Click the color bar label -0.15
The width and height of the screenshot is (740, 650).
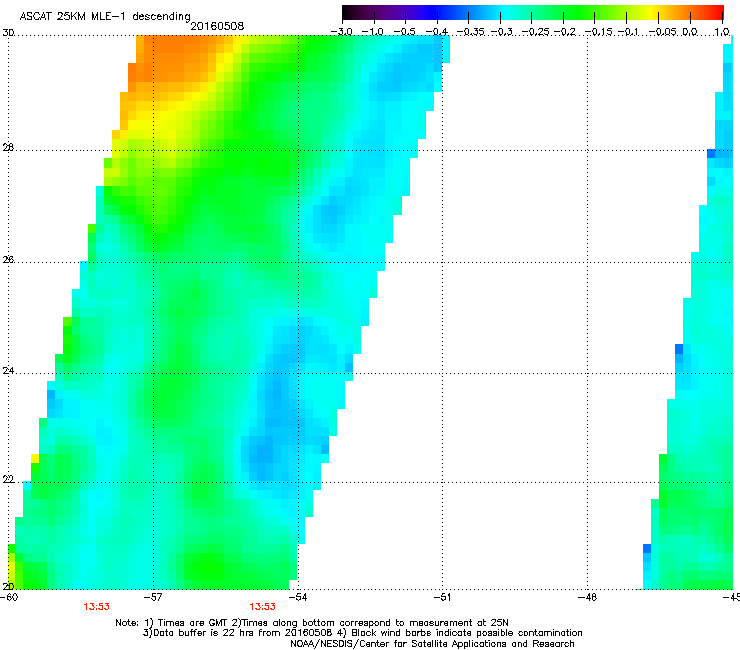click(x=599, y=32)
